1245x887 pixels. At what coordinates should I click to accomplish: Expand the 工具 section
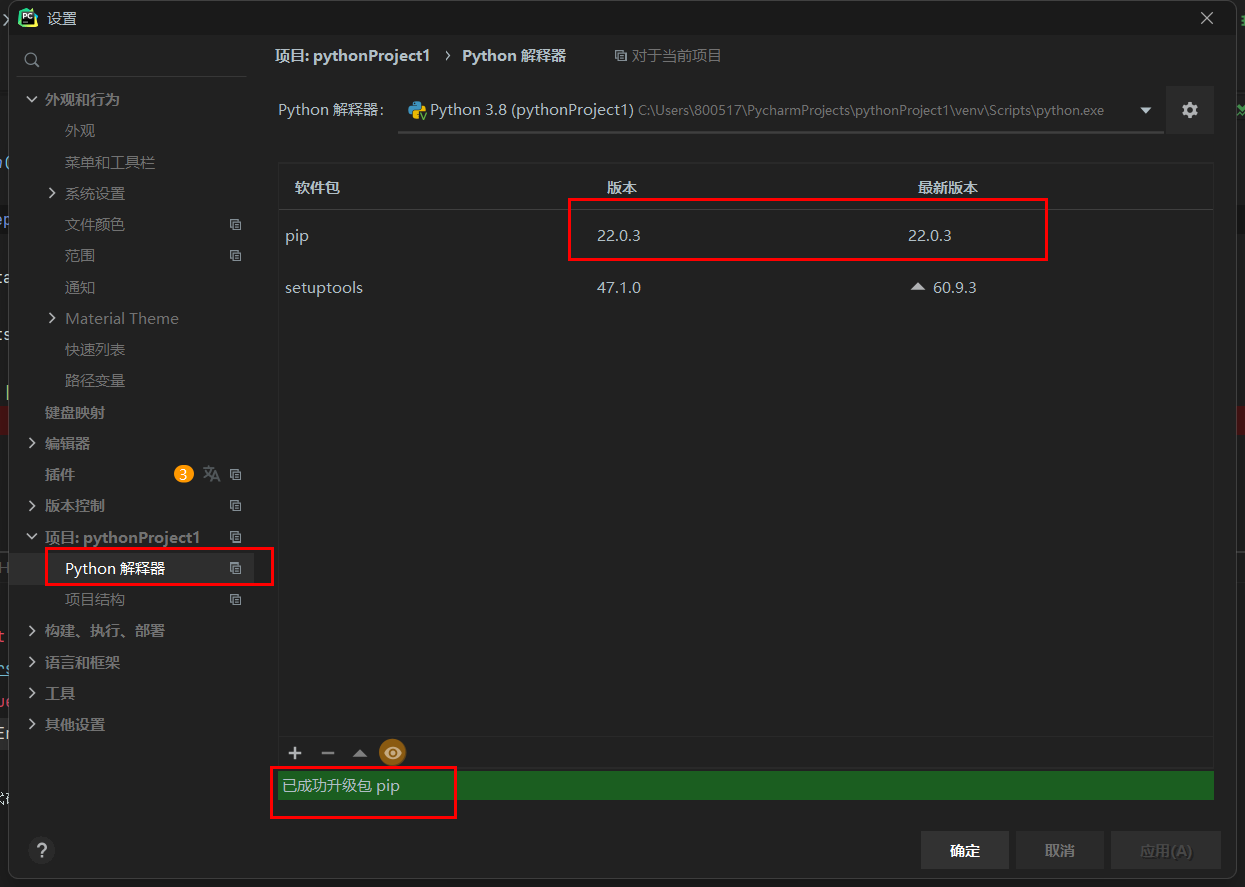(32, 693)
